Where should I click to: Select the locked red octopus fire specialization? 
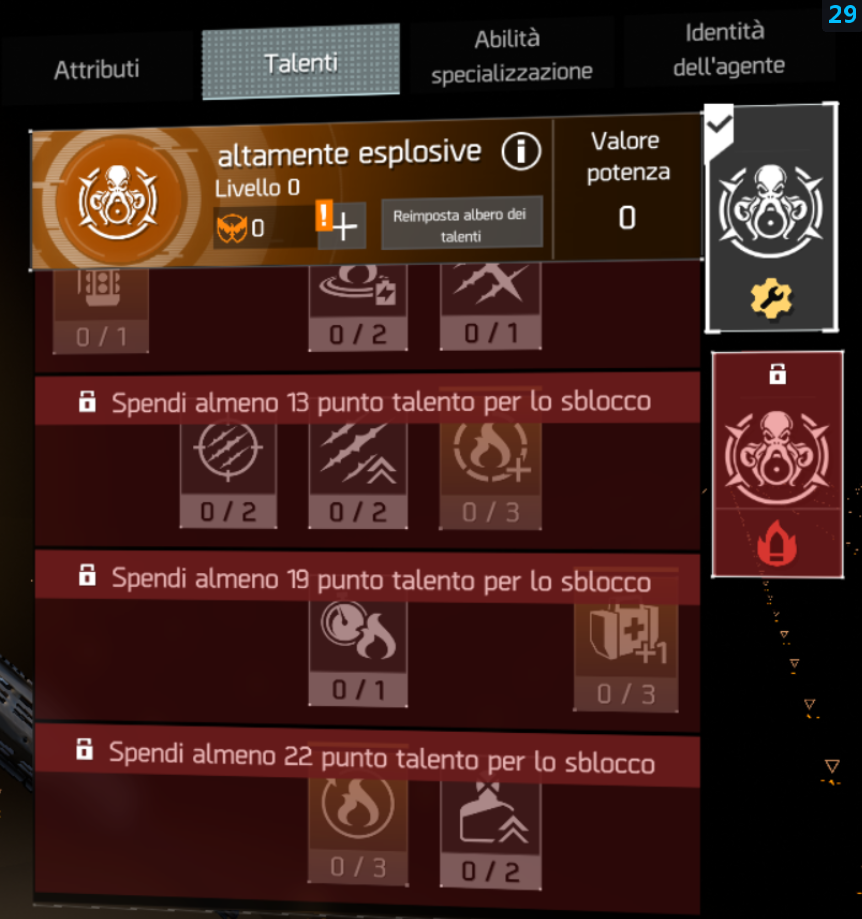click(x=777, y=464)
